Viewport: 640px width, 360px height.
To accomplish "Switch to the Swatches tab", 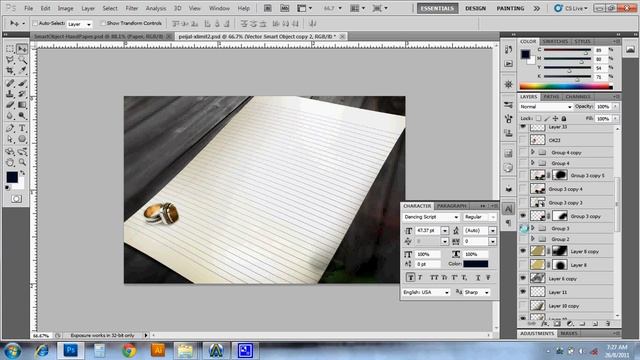I will click(x=555, y=42).
